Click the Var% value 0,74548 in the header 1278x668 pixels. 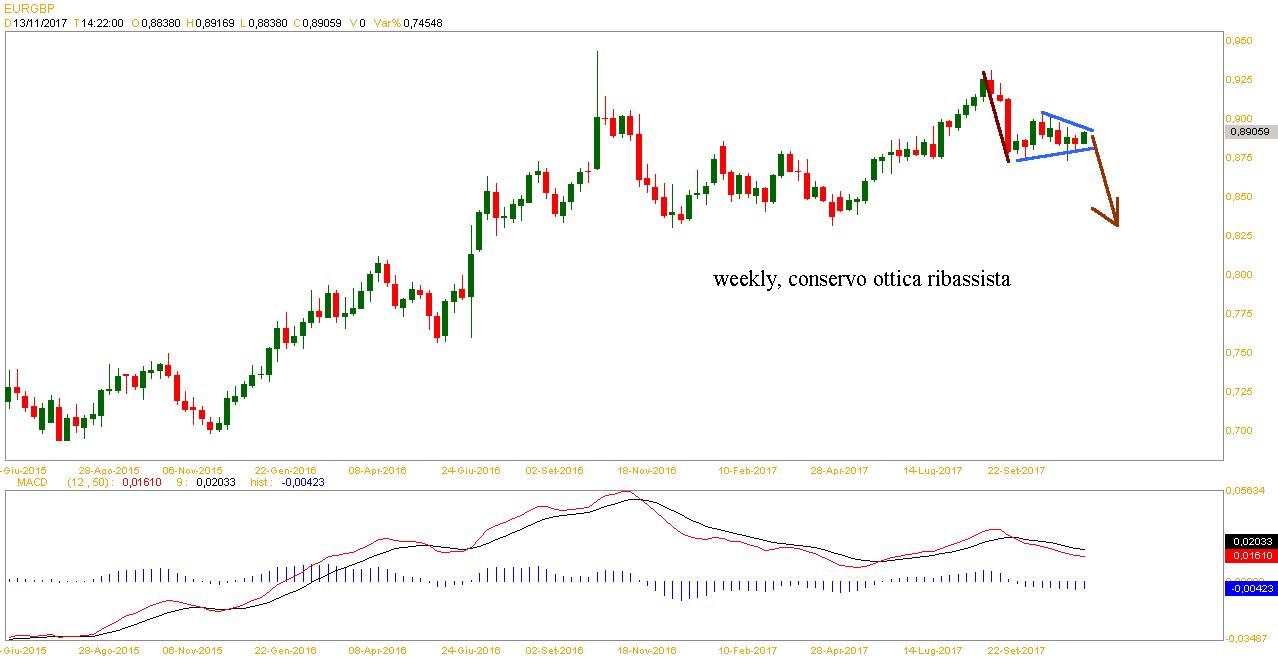click(419, 23)
